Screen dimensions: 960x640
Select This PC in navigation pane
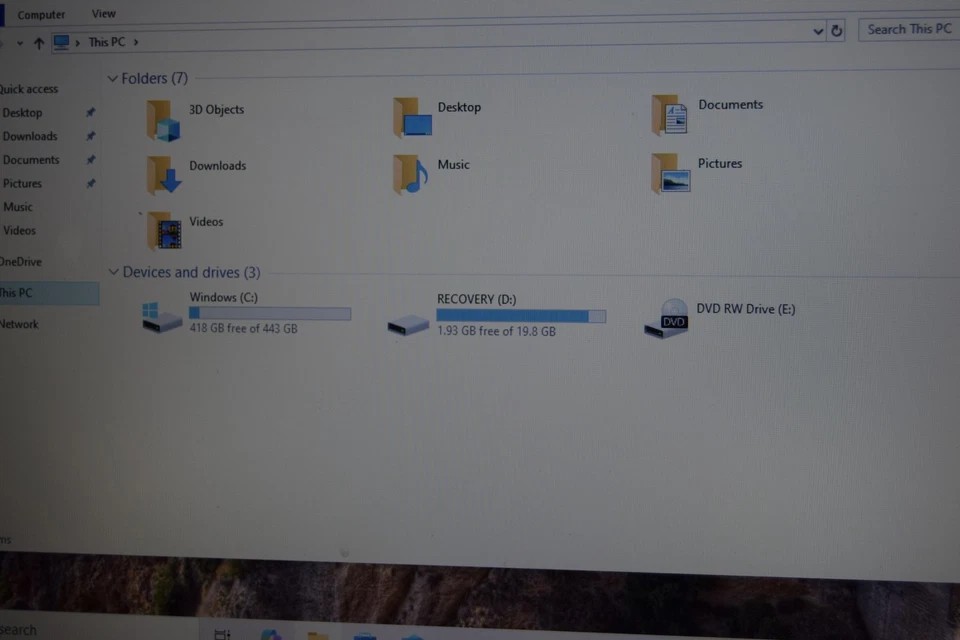coord(49,293)
